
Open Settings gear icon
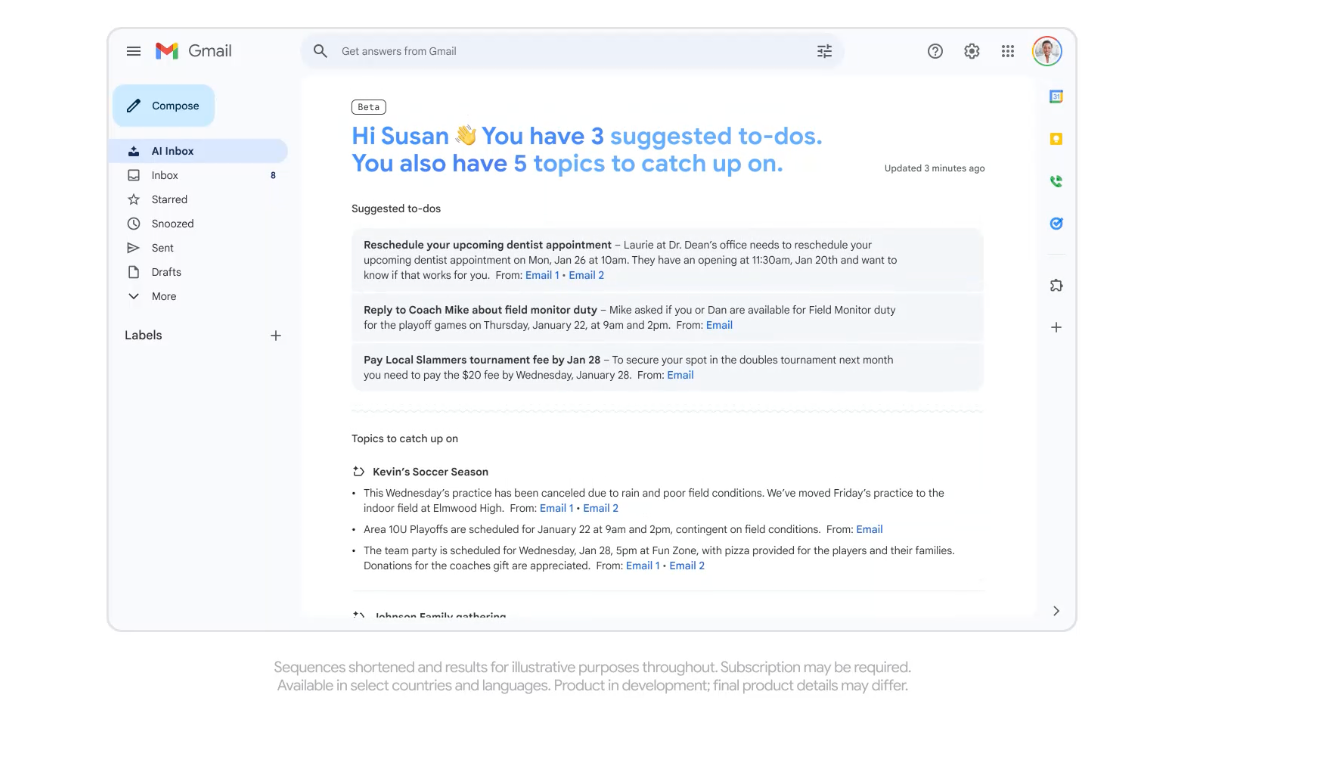point(971,51)
